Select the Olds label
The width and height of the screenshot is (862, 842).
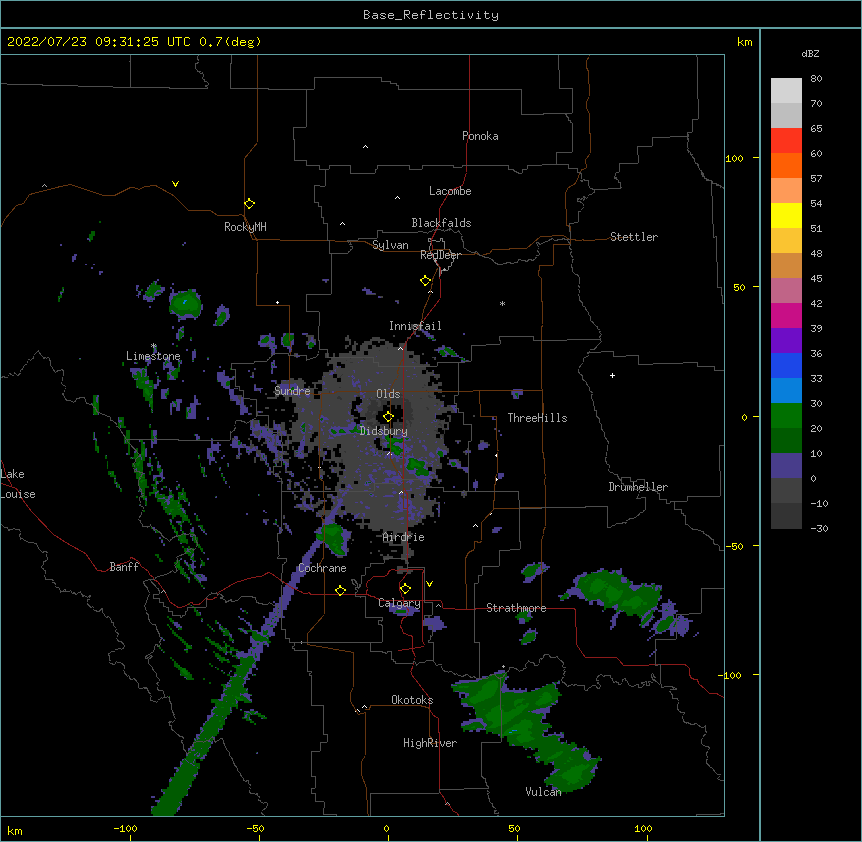click(388, 394)
